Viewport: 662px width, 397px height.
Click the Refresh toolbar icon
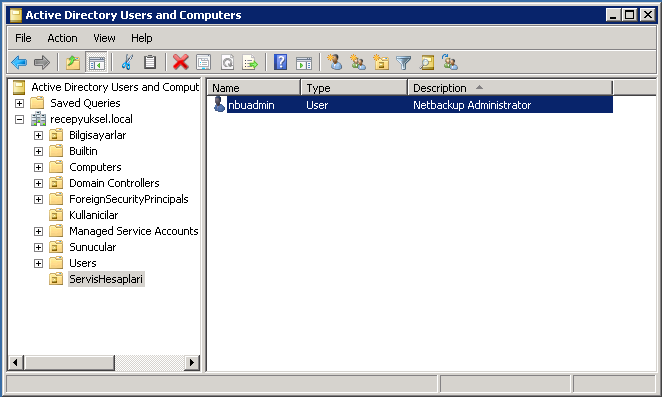[x=227, y=63]
